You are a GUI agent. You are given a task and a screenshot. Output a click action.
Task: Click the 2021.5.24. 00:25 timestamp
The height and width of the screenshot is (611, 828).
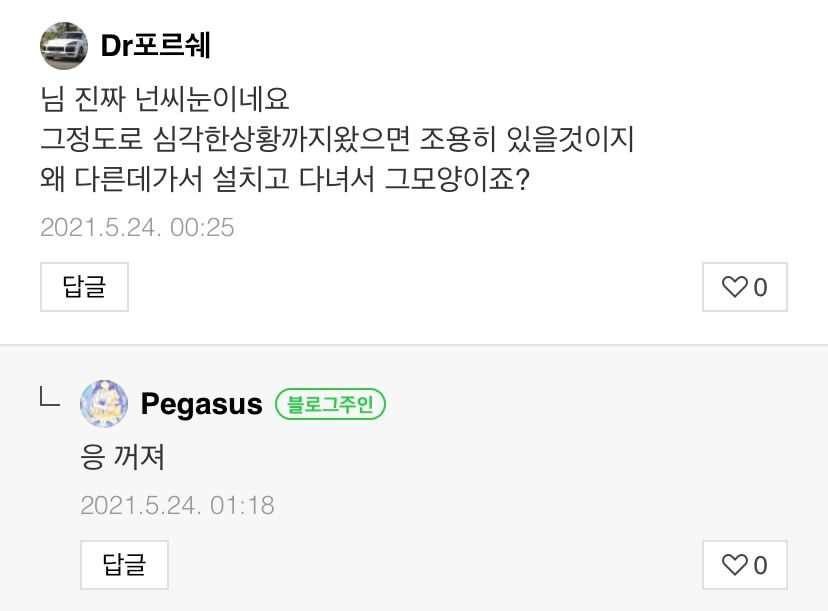click(137, 227)
